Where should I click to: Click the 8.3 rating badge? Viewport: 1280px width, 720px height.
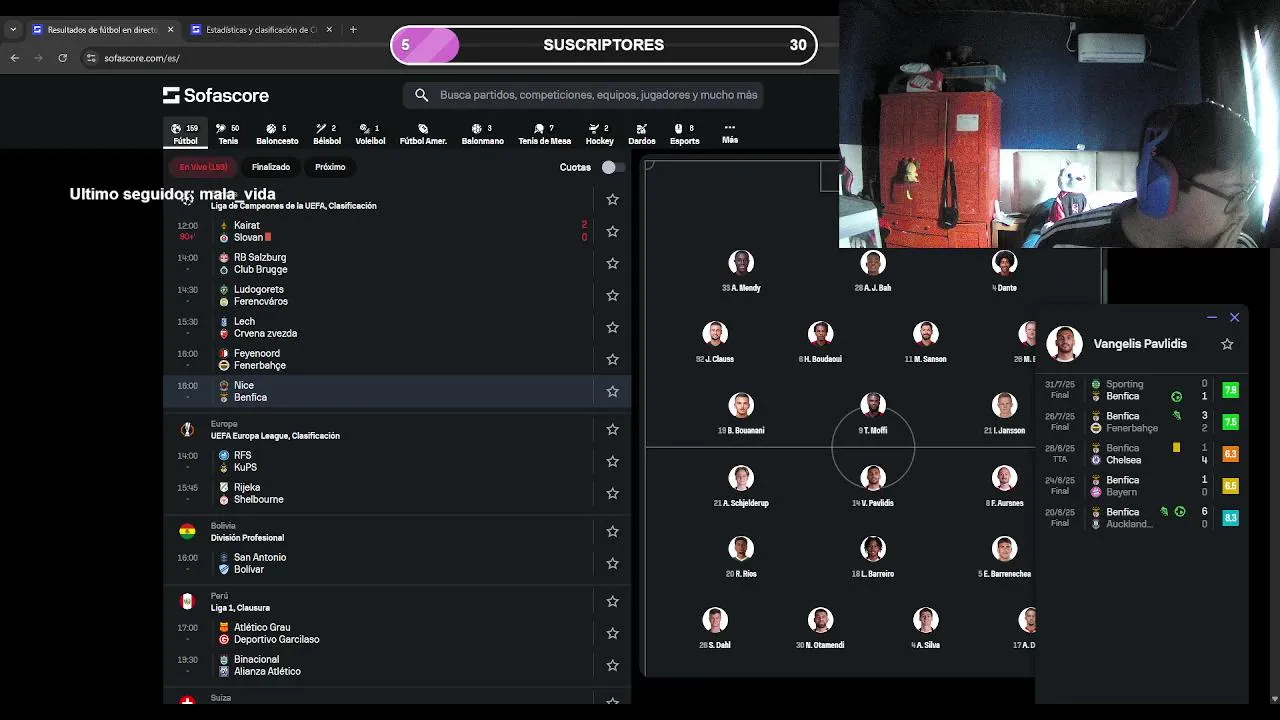point(1230,518)
